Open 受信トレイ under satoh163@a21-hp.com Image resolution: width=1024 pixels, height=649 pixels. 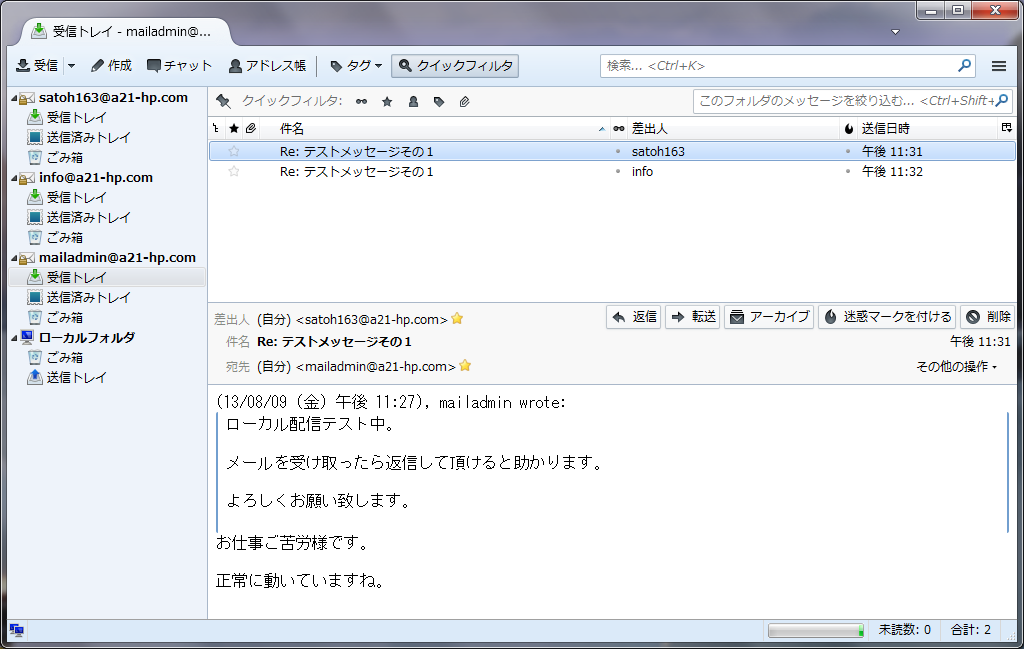[x=76, y=118]
